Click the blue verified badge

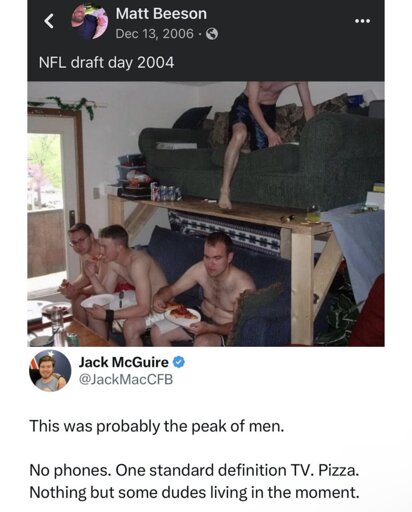179,362
